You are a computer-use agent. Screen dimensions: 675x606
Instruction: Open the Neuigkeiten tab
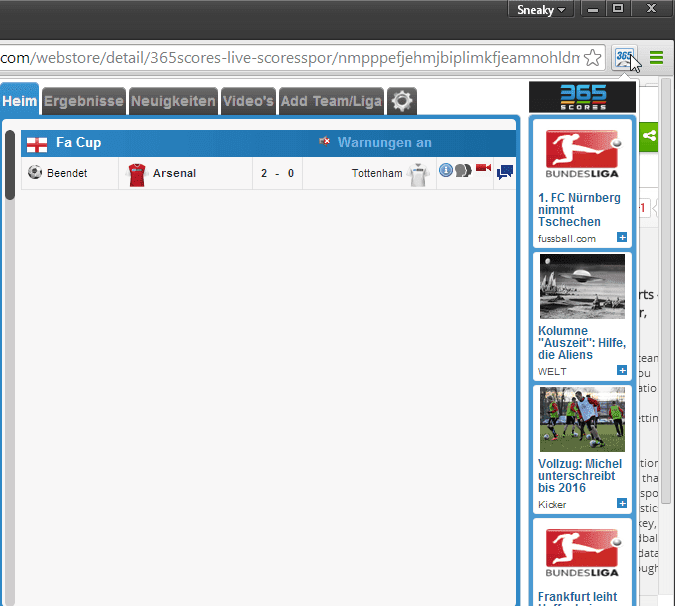(x=173, y=101)
